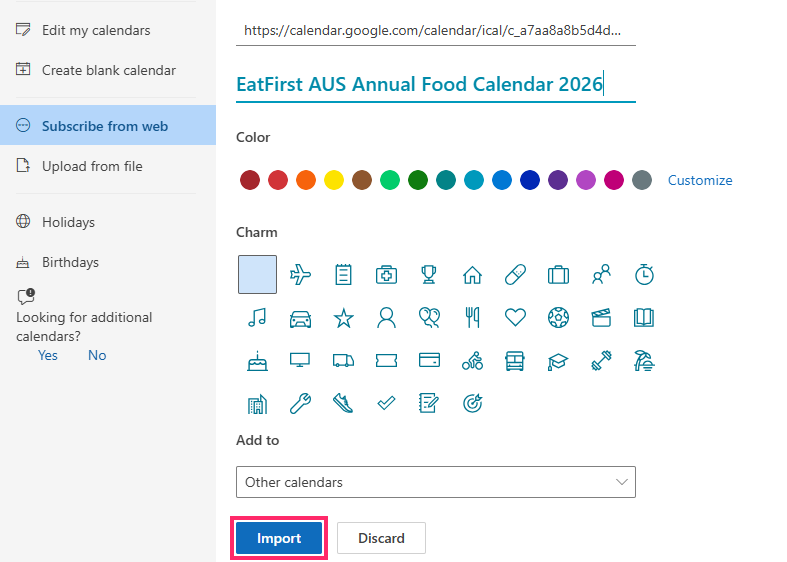The image size is (787, 562).
Task: Choose the balloons charm icon
Action: (x=429, y=318)
